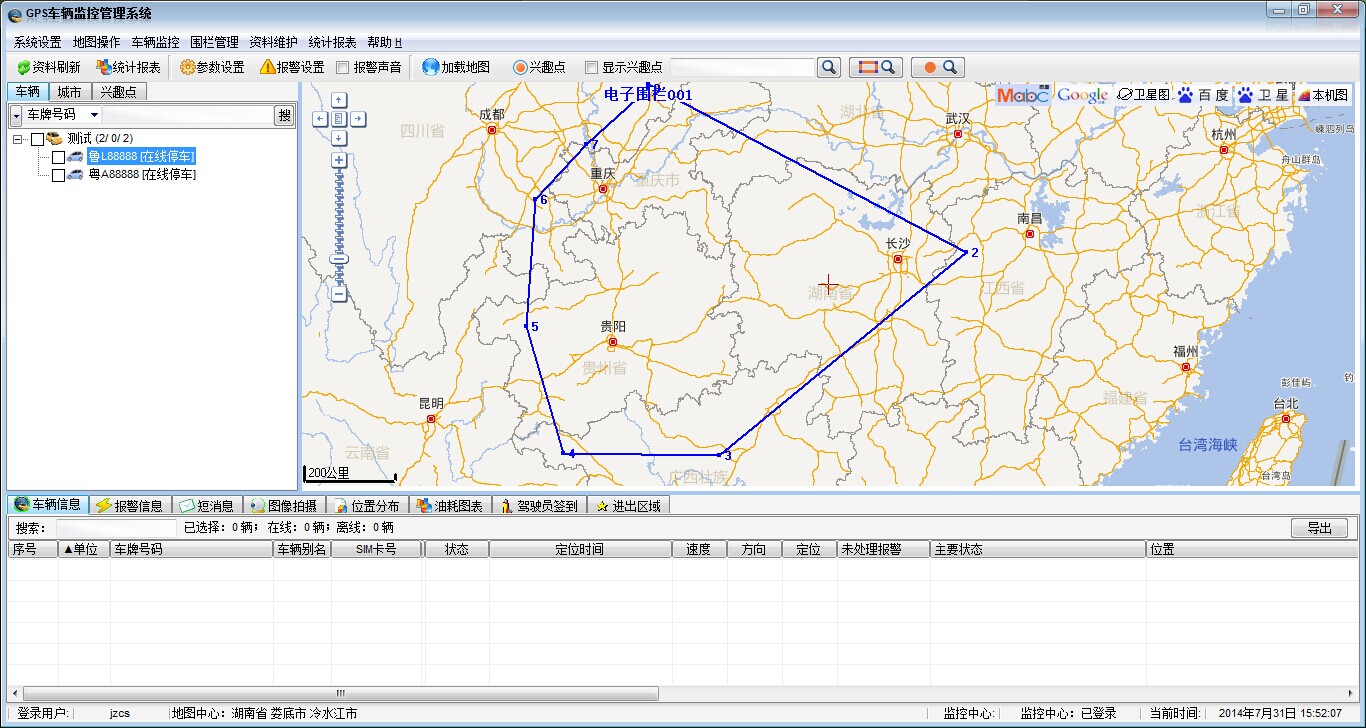Click the map zoom-in plus button
The width and height of the screenshot is (1366, 728).
(x=339, y=160)
